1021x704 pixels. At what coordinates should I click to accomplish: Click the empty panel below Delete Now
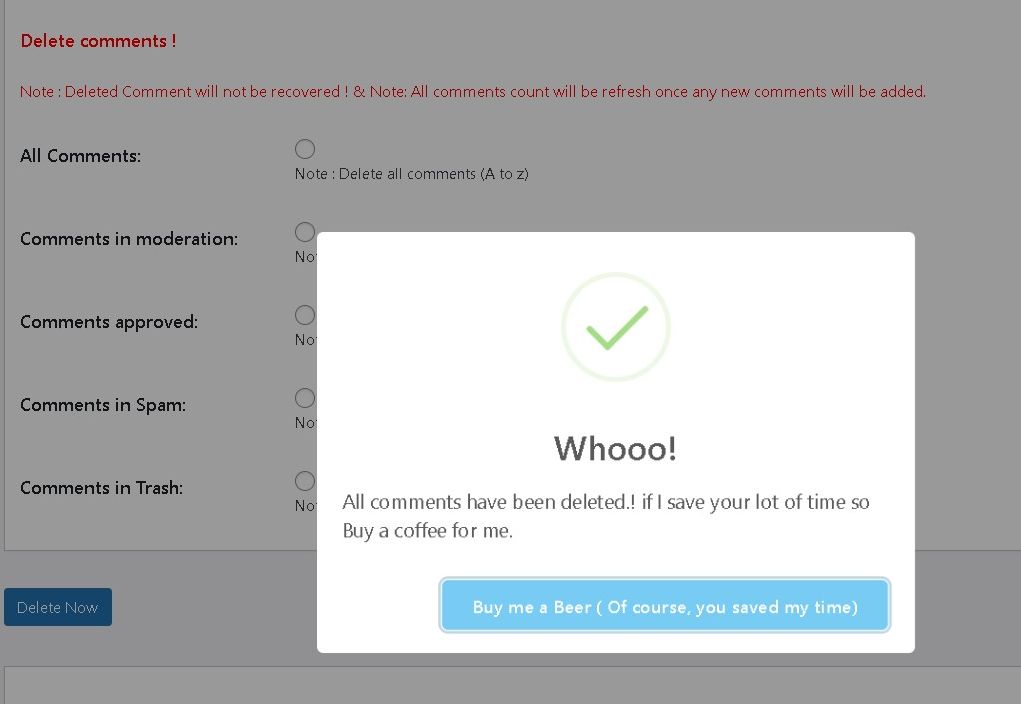tap(160, 686)
